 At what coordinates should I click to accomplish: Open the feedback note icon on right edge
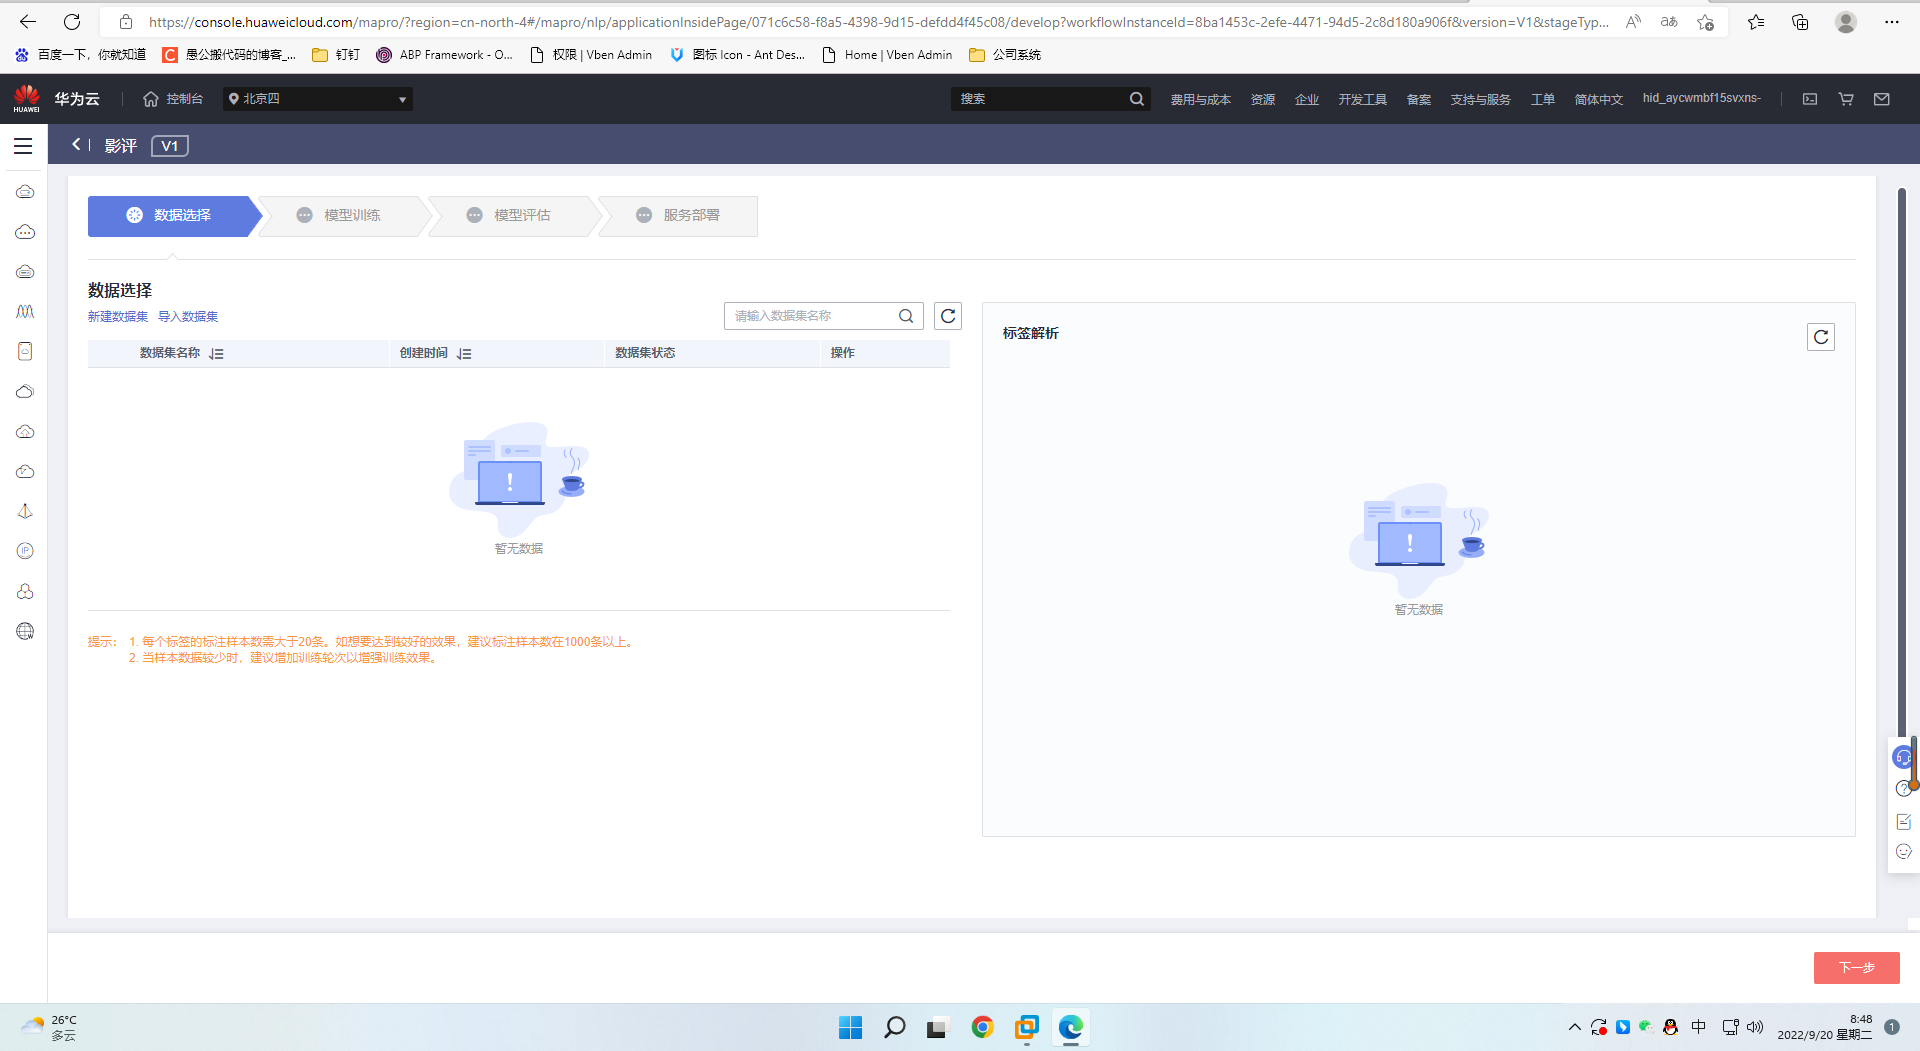coord(1904,822)
